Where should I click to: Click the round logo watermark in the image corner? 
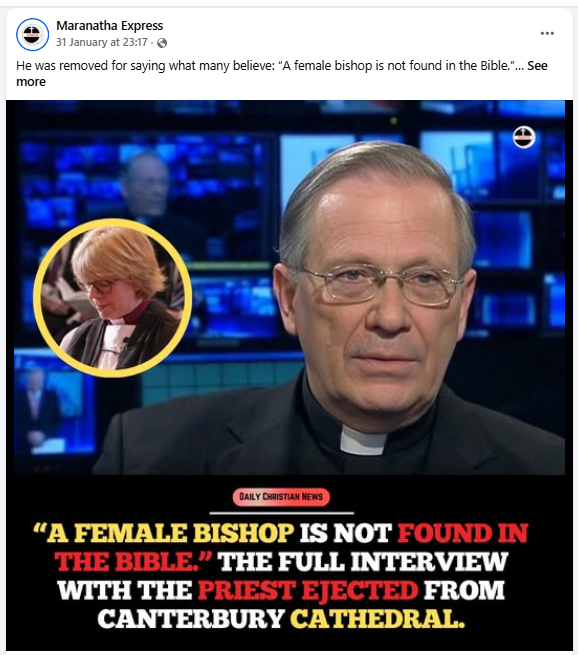(x=524, y=137)
